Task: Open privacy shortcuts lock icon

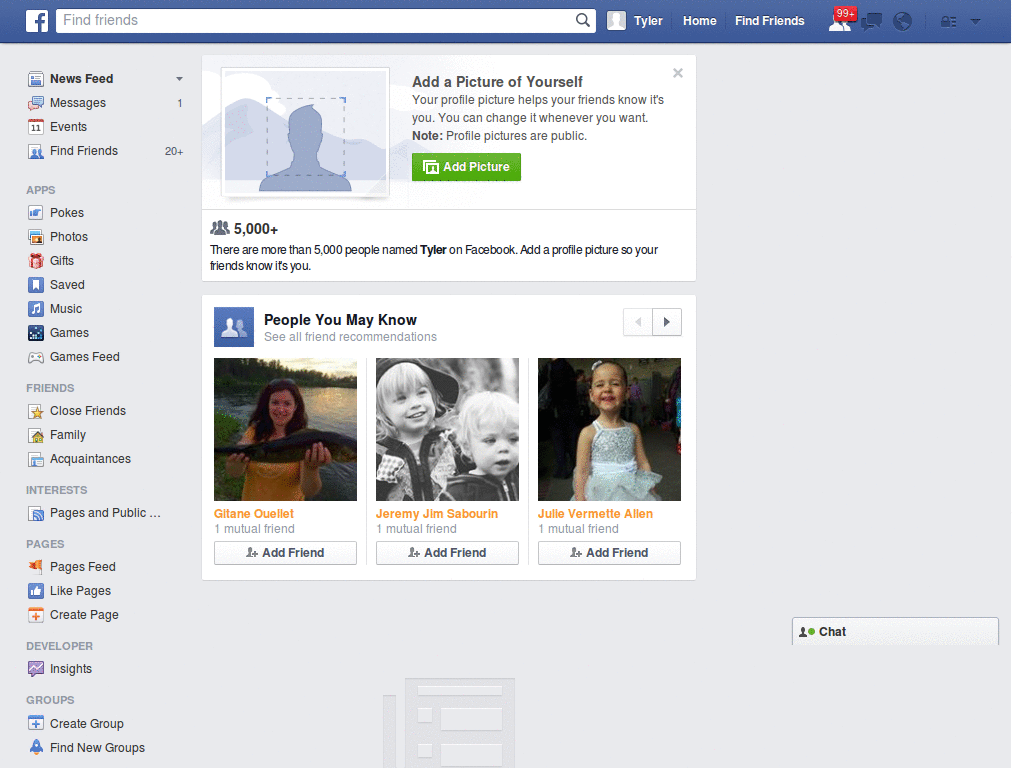Action: [948, 22]
